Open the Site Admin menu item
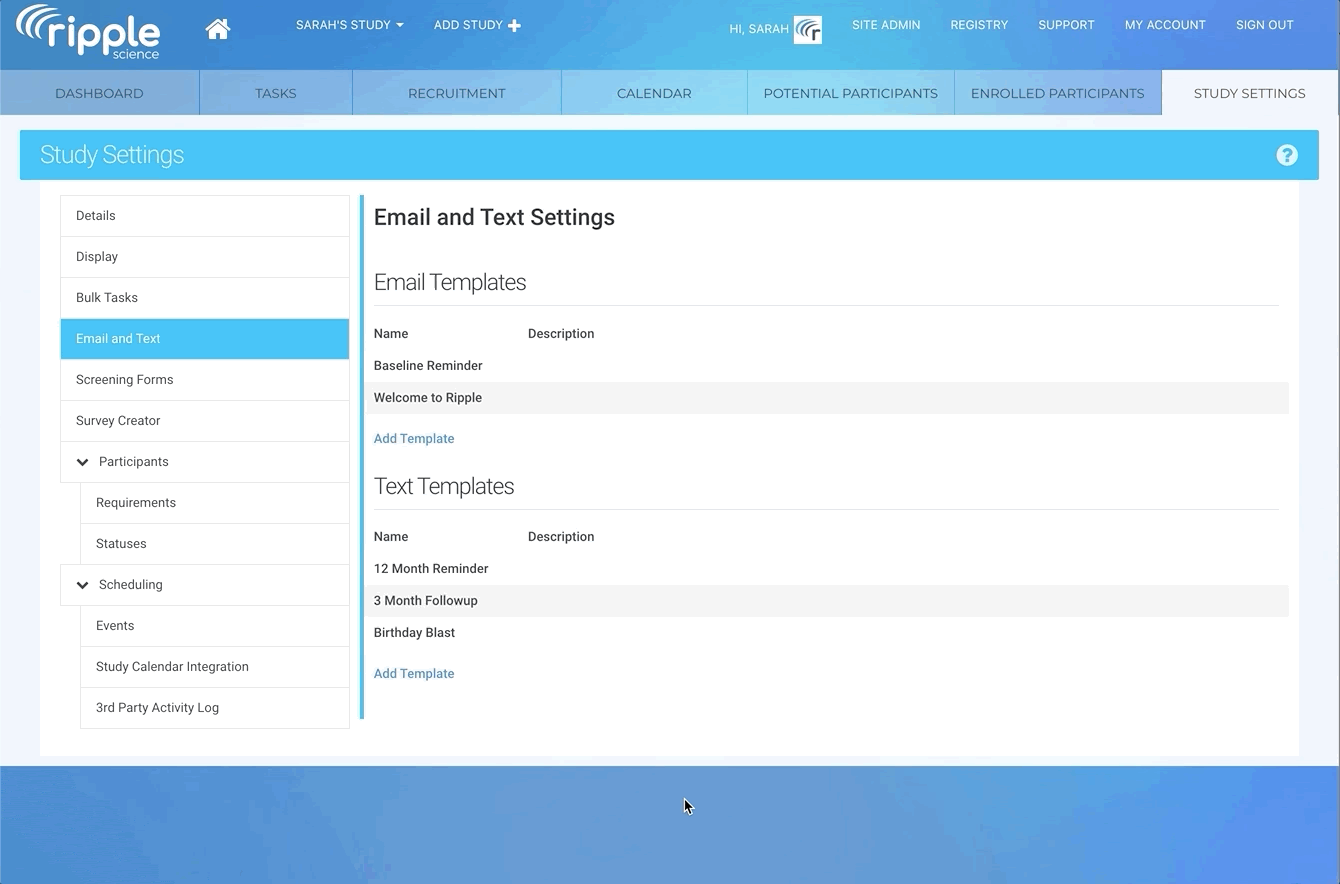This screenshot has height=884, width=1340. pyautogui.click(x=886, y=25)
